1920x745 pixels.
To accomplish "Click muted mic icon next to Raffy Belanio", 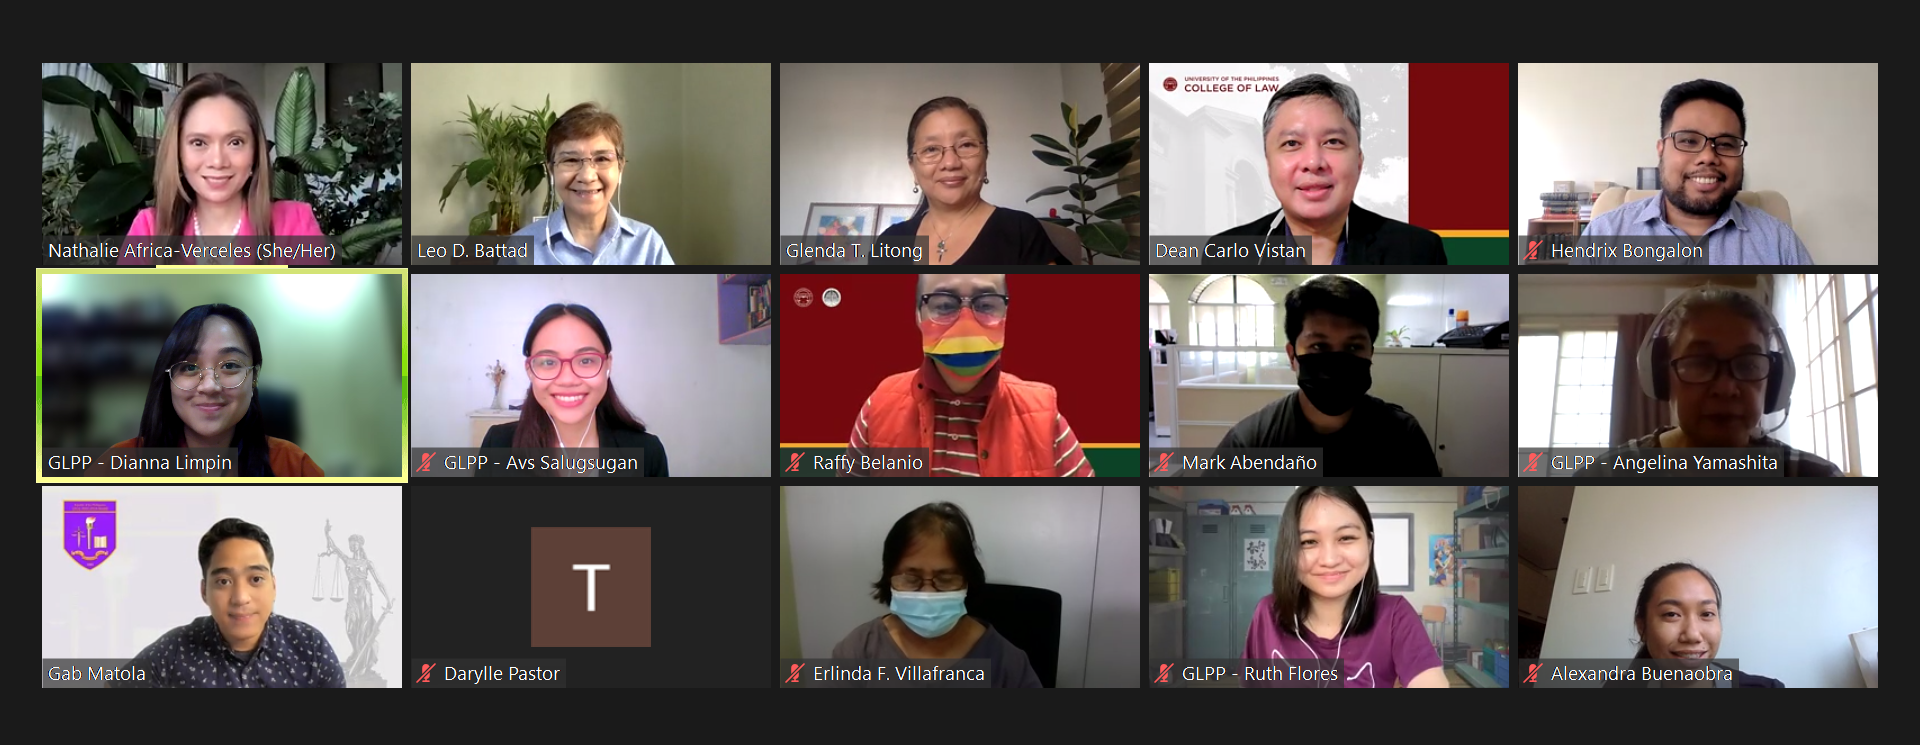I will pyautogui.click(x=795, y=463).
